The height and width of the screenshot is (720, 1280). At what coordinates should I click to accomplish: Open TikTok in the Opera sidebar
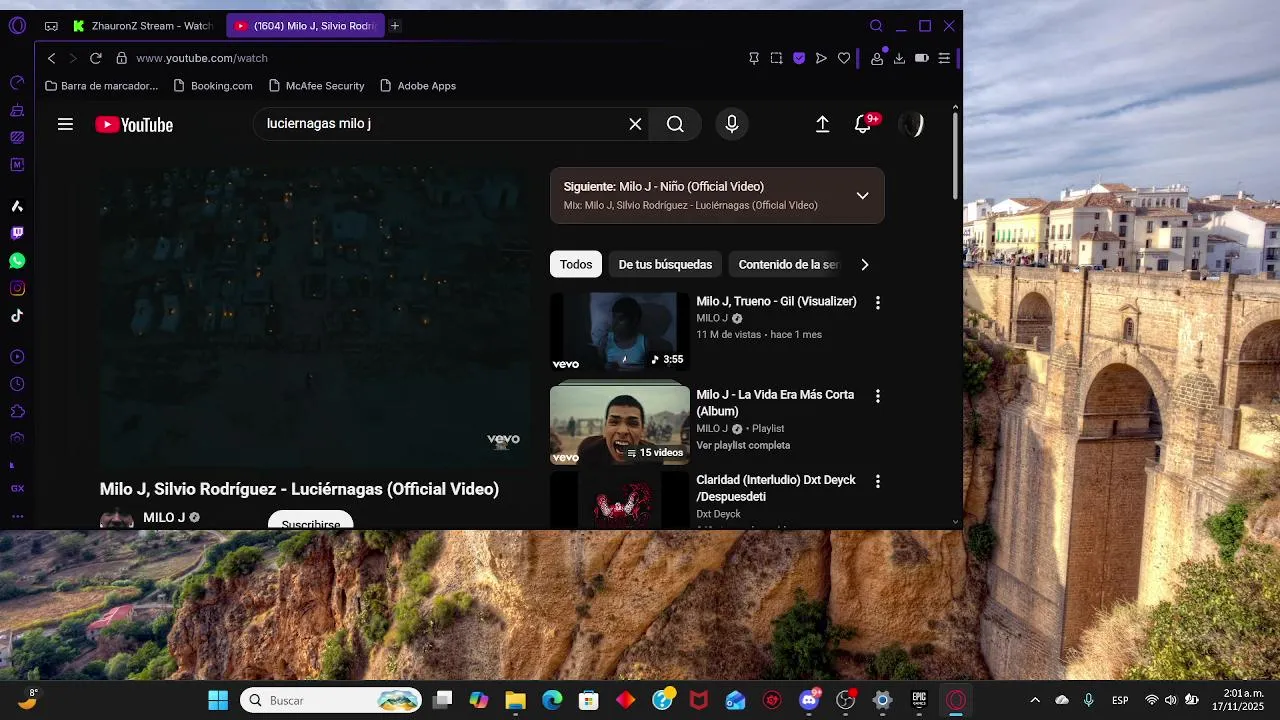tap(17, 316)
